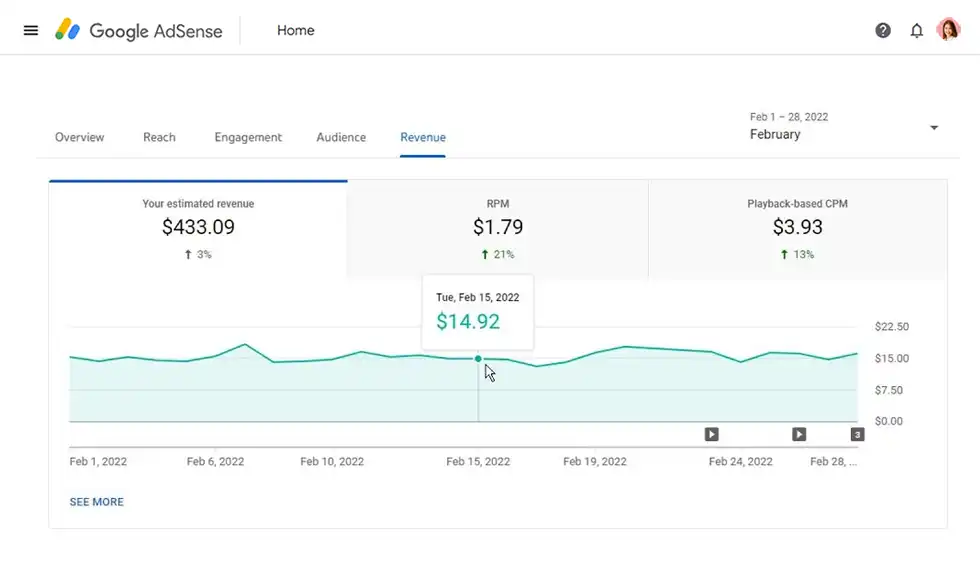Select the RPM metric card
The width and height of the screenshot is (980, 582).
coord(498,229)
